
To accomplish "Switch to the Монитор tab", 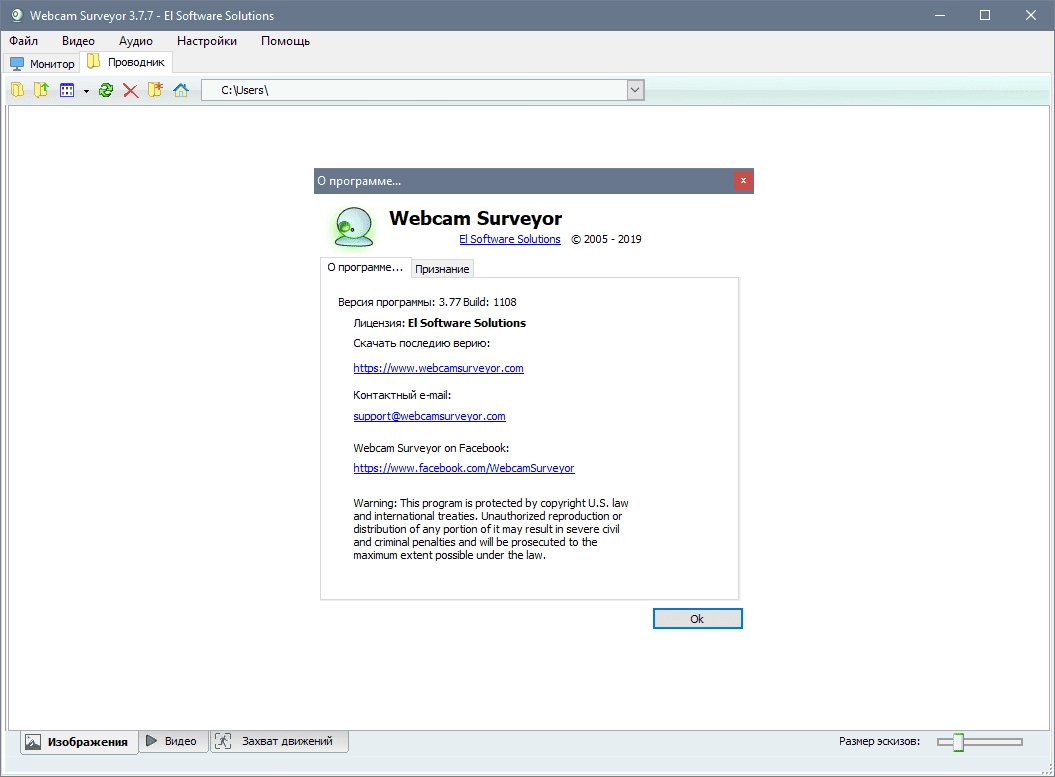I will [x=42, y=64].
